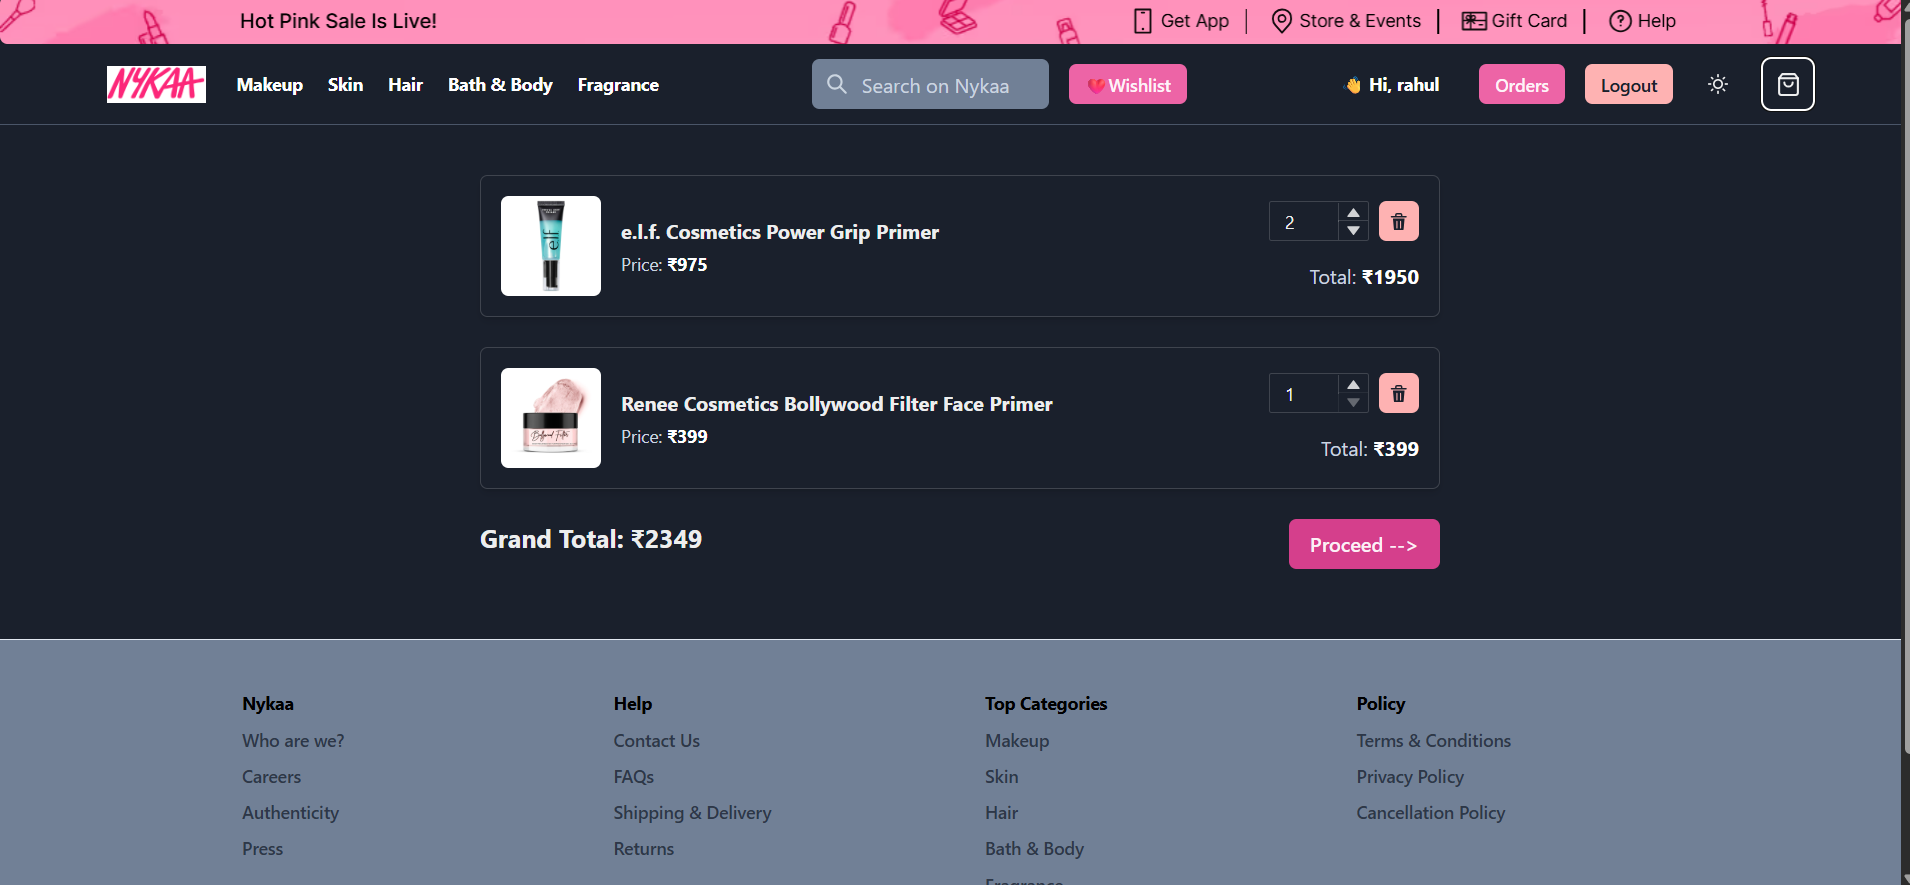This screenshot has height=885, width=1910.
Task: Click the Logout button
Action: (x=1629, y=84)
